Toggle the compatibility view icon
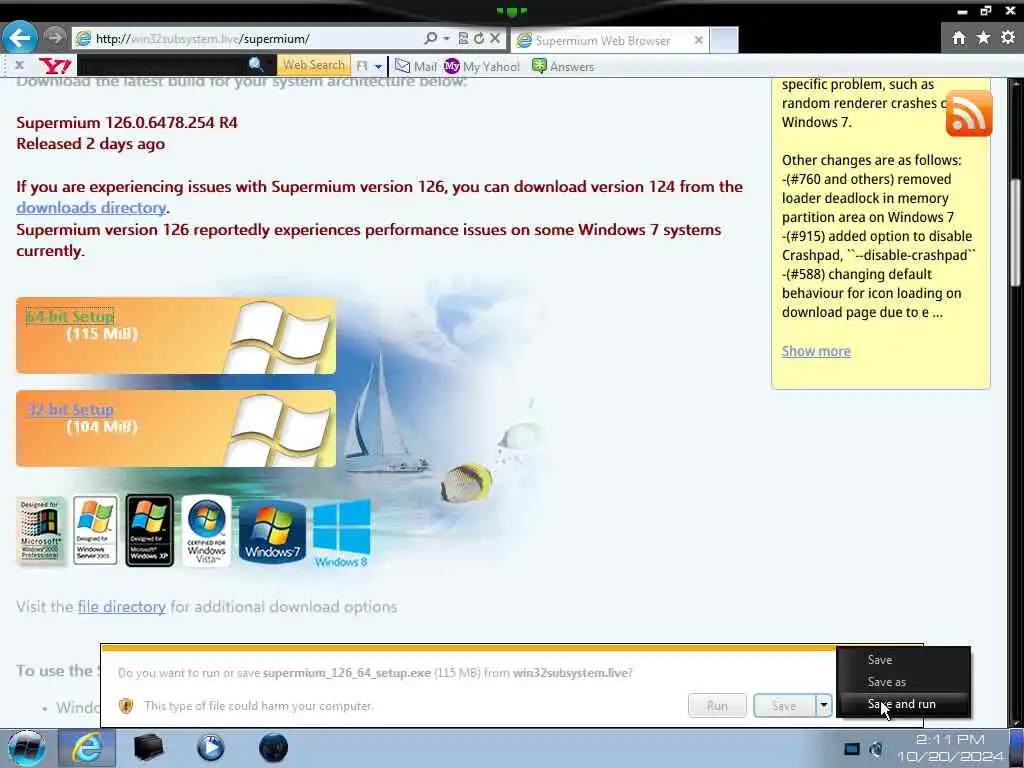The width and height of the screenshot is (1024, 768). (463, 39)
